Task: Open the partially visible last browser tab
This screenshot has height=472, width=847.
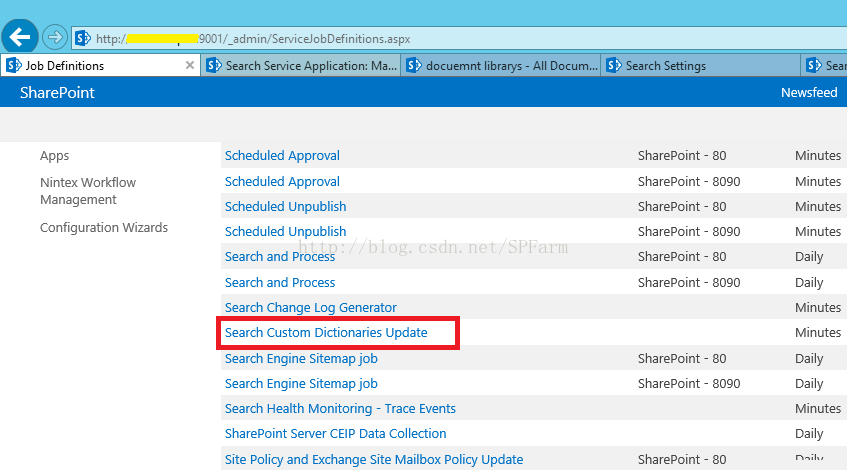Action: (824, 65)
